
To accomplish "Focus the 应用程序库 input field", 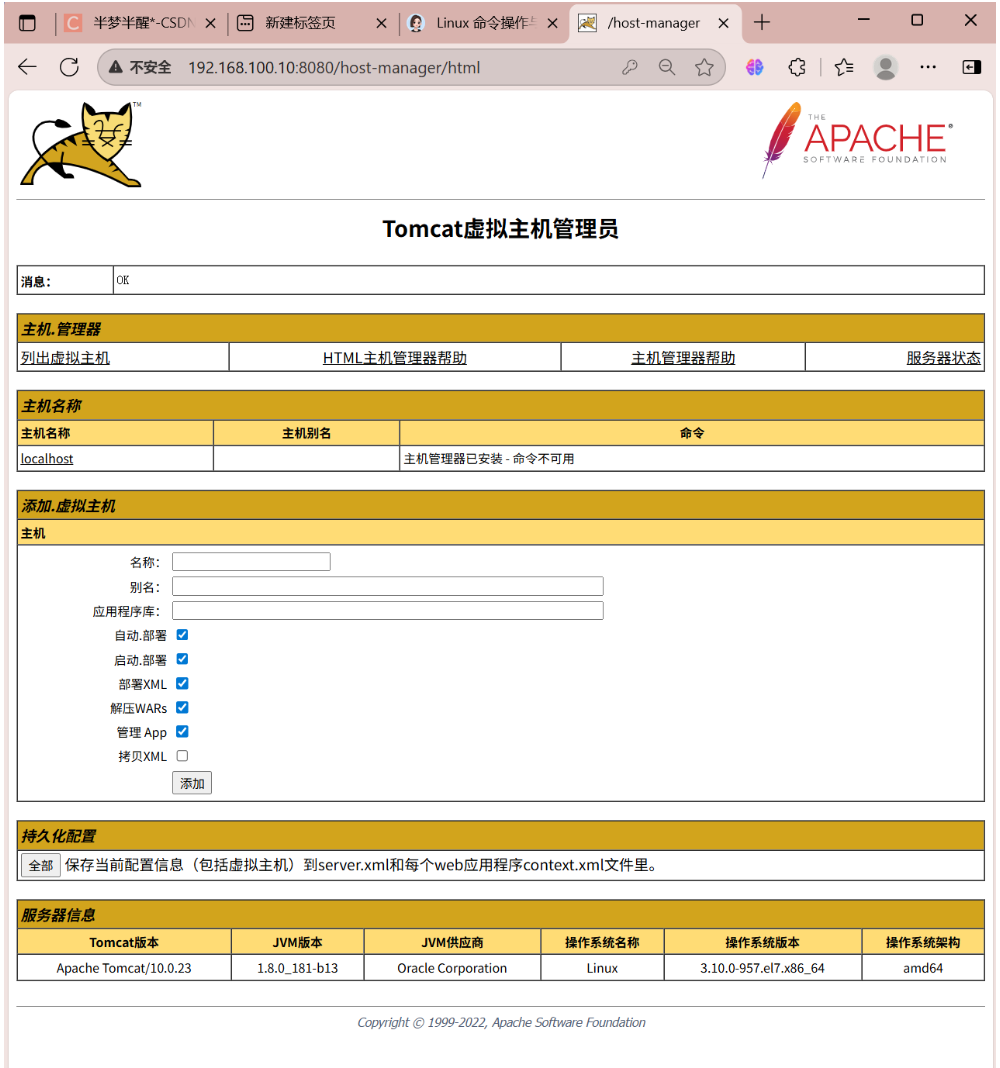I will click(388, 610).
